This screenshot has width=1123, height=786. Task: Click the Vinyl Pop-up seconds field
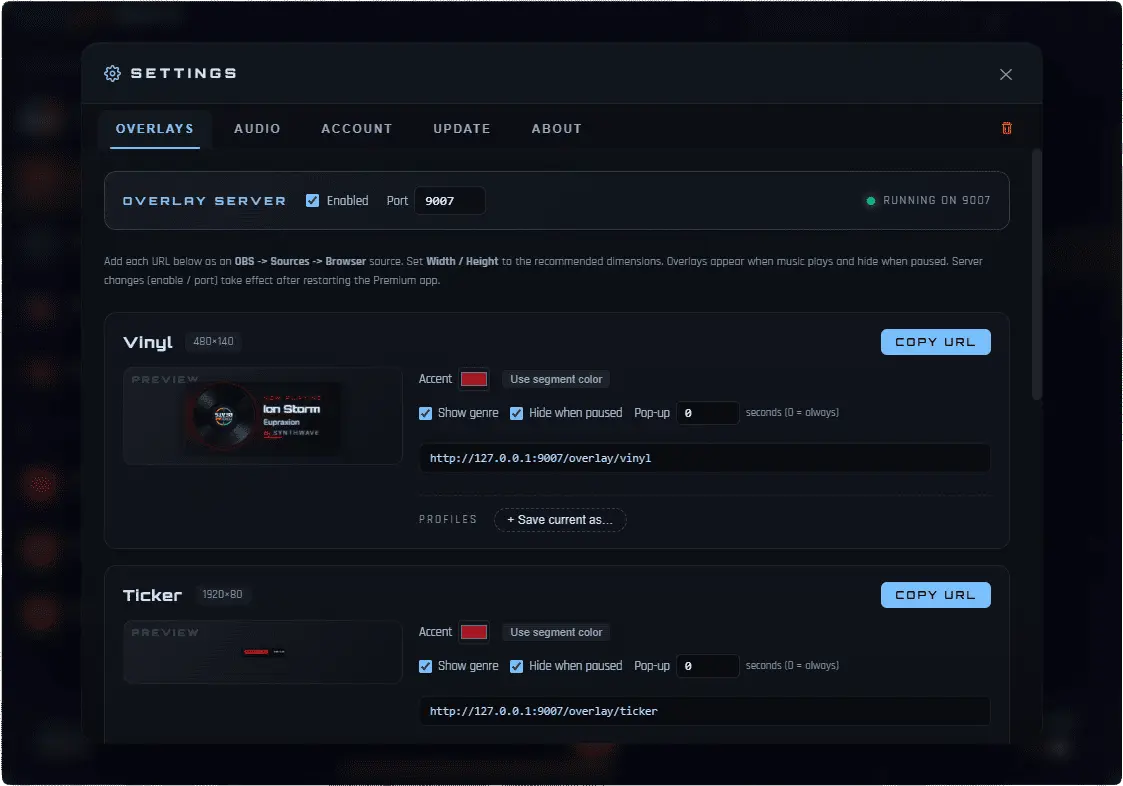pyautogui.click(x=708, y=413)
